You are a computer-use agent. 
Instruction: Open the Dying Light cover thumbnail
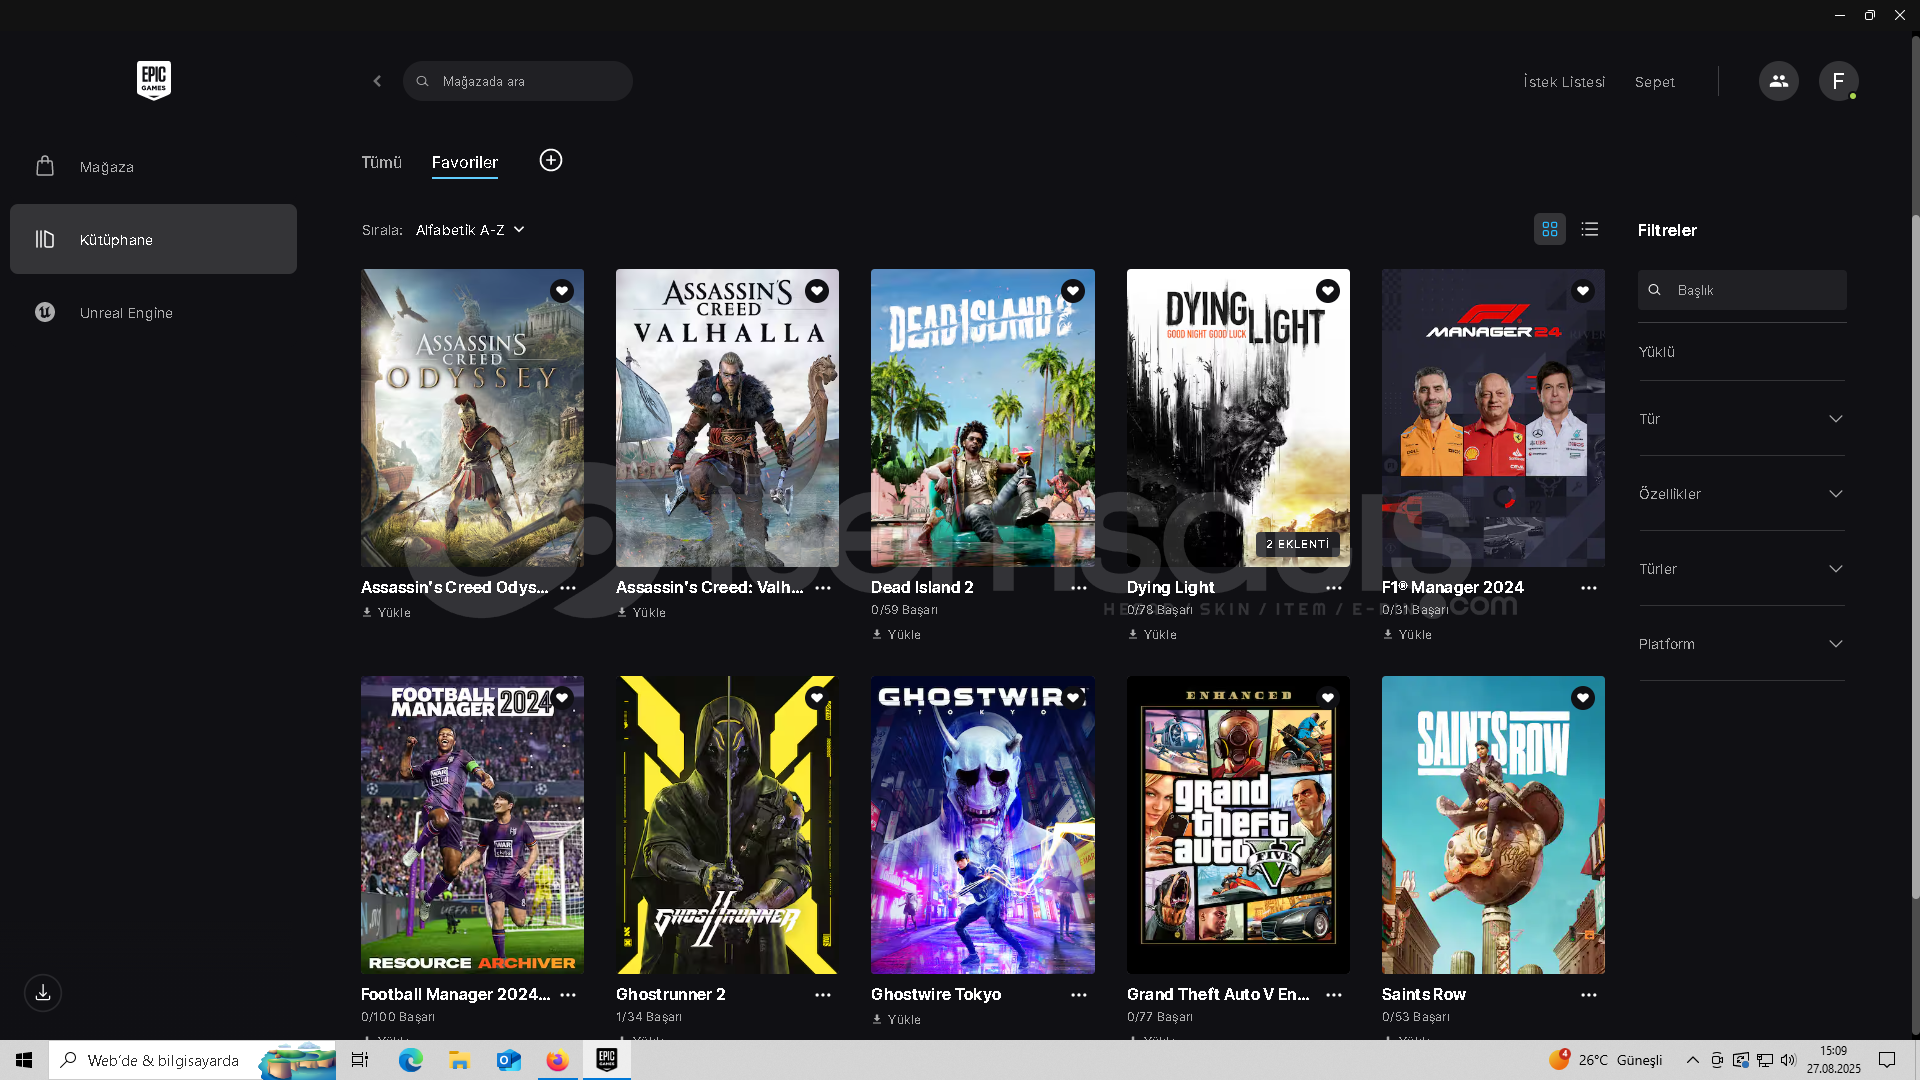[x=1238, y=418]
